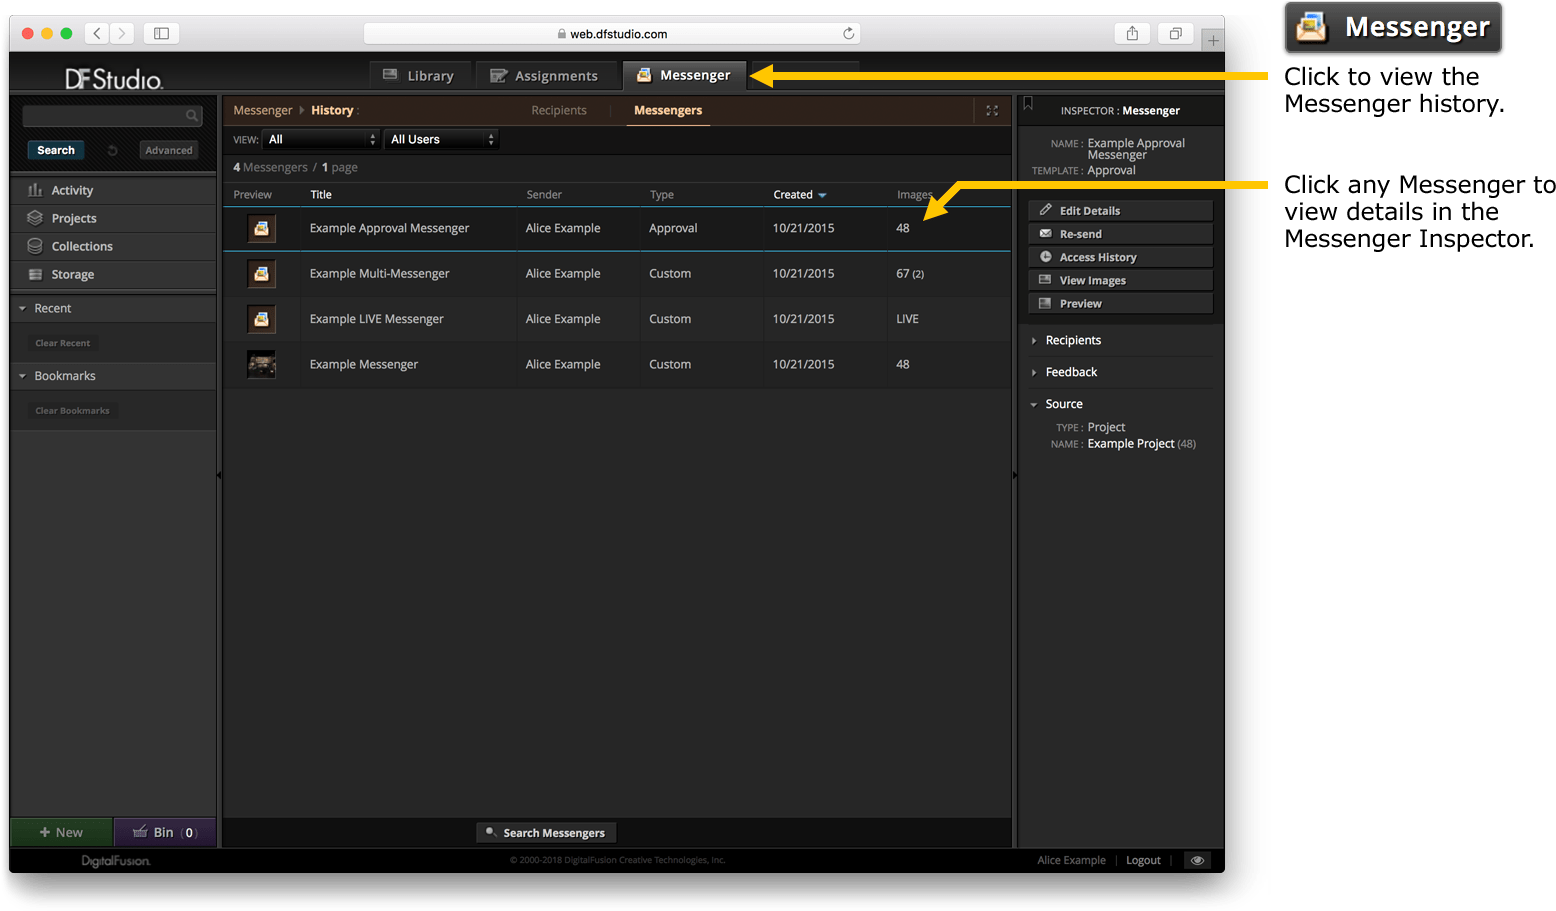Click the Preview button in the Inspector
The image size is (1556, 911).
[x=1120, y=303]
